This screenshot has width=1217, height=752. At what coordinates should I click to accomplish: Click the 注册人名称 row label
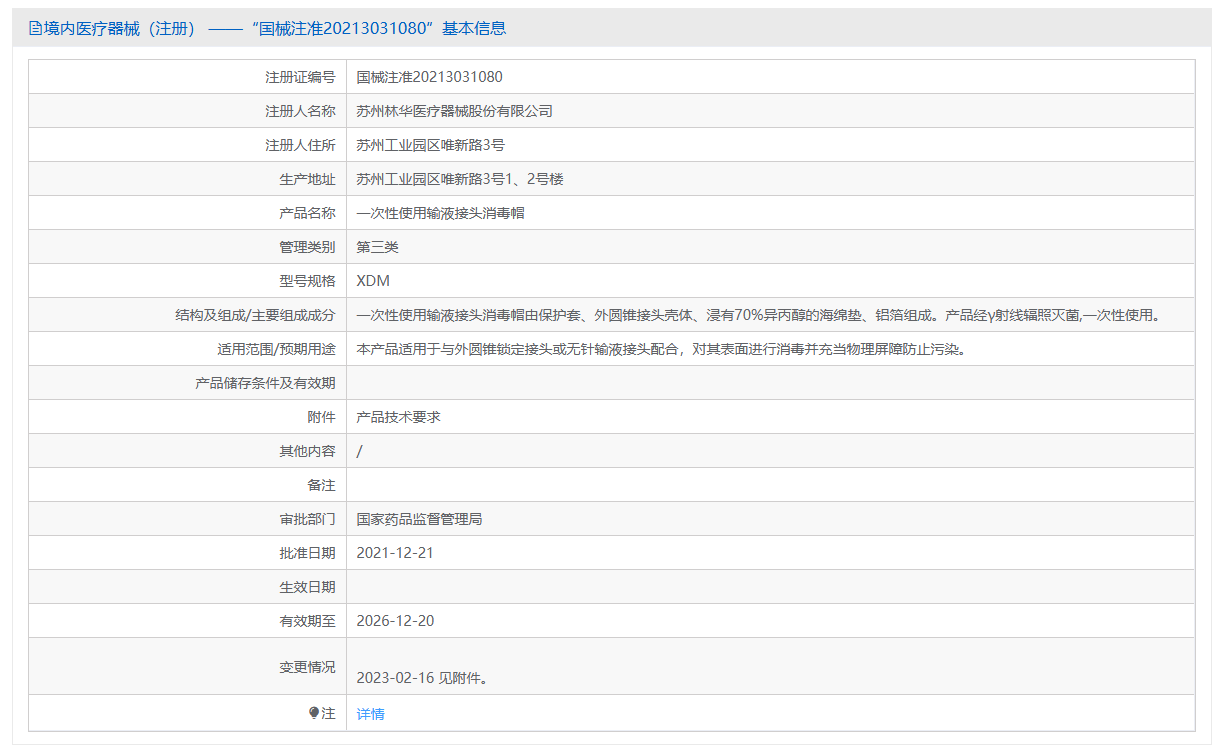click(x=300, y=111)
